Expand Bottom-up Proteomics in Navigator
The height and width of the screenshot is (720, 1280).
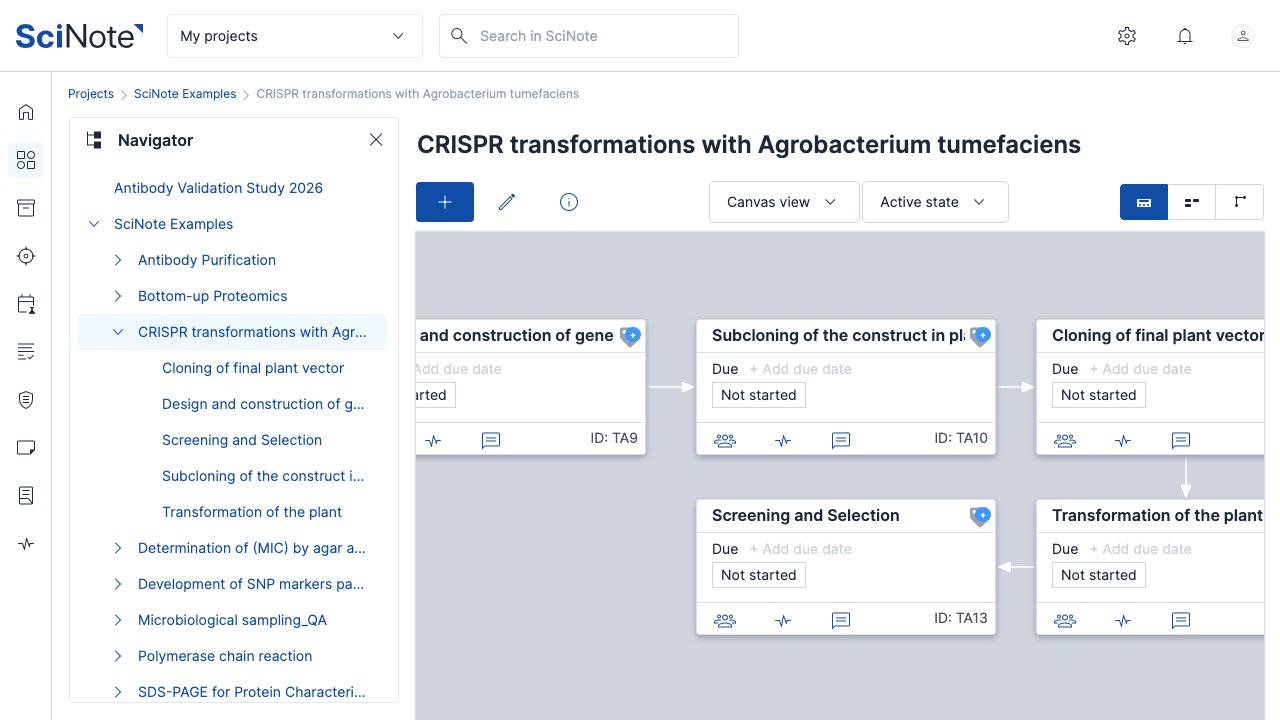[118, 296]
